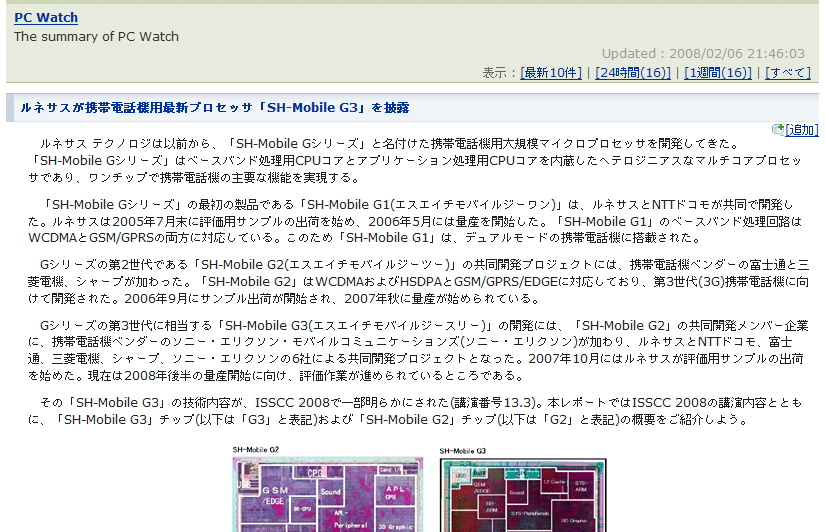Click the 表示： label
The width and height of the screenshot is (825, 532).
[x=499, y=73]
